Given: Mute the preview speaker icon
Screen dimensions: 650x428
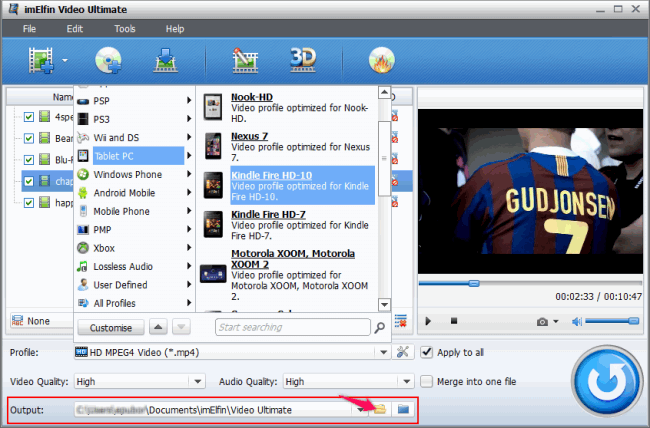Looking at the screenshot, I should click(x=577, y=321).
